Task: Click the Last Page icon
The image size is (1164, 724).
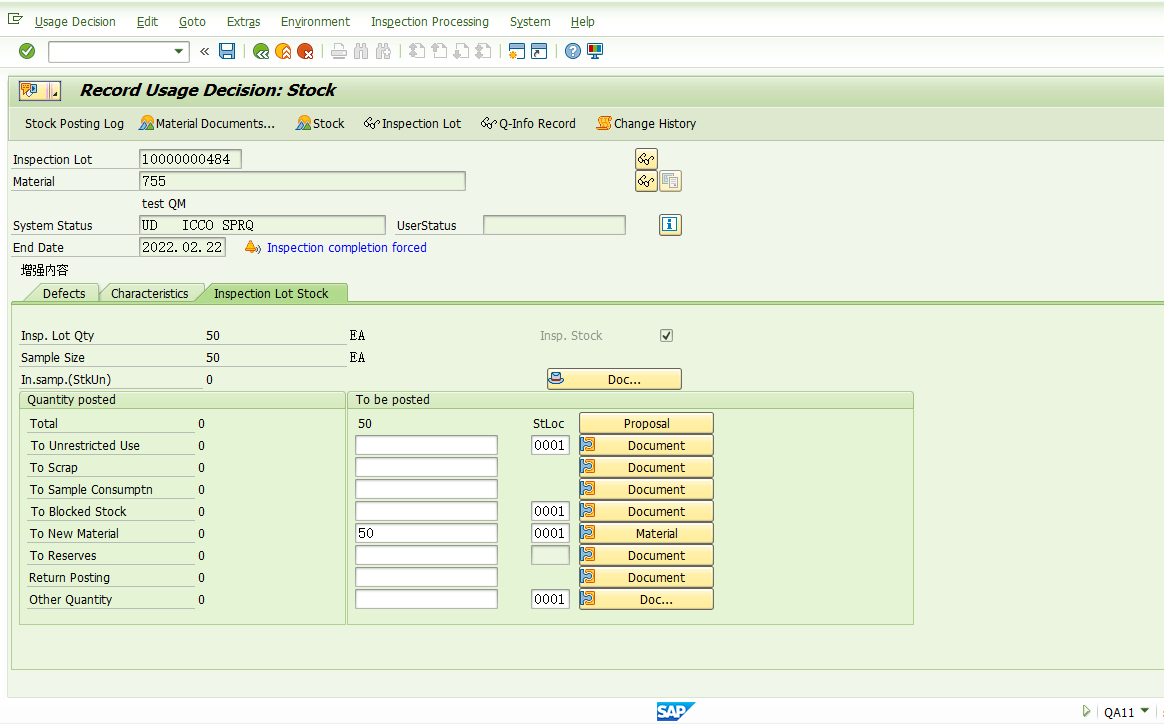Action: [x=483, y=51]
